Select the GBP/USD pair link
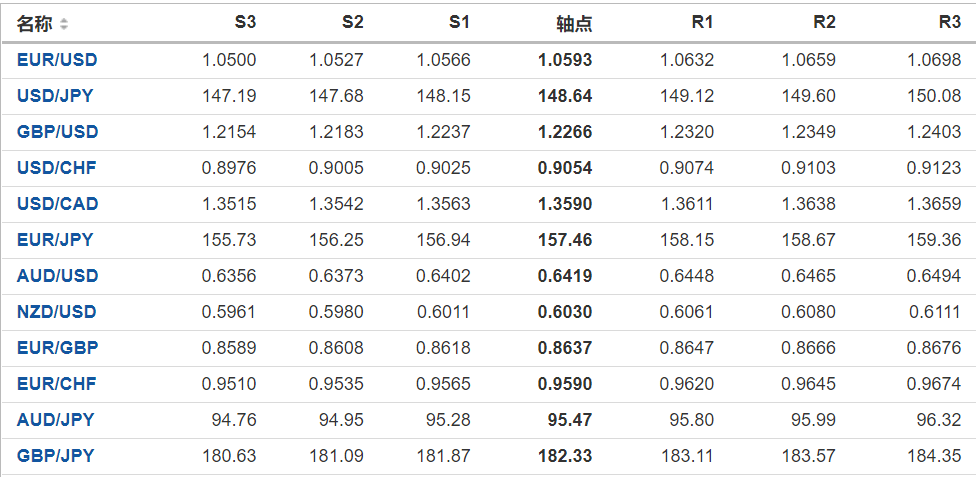Viewport: 976px width, 477px height. click(57, 132)
